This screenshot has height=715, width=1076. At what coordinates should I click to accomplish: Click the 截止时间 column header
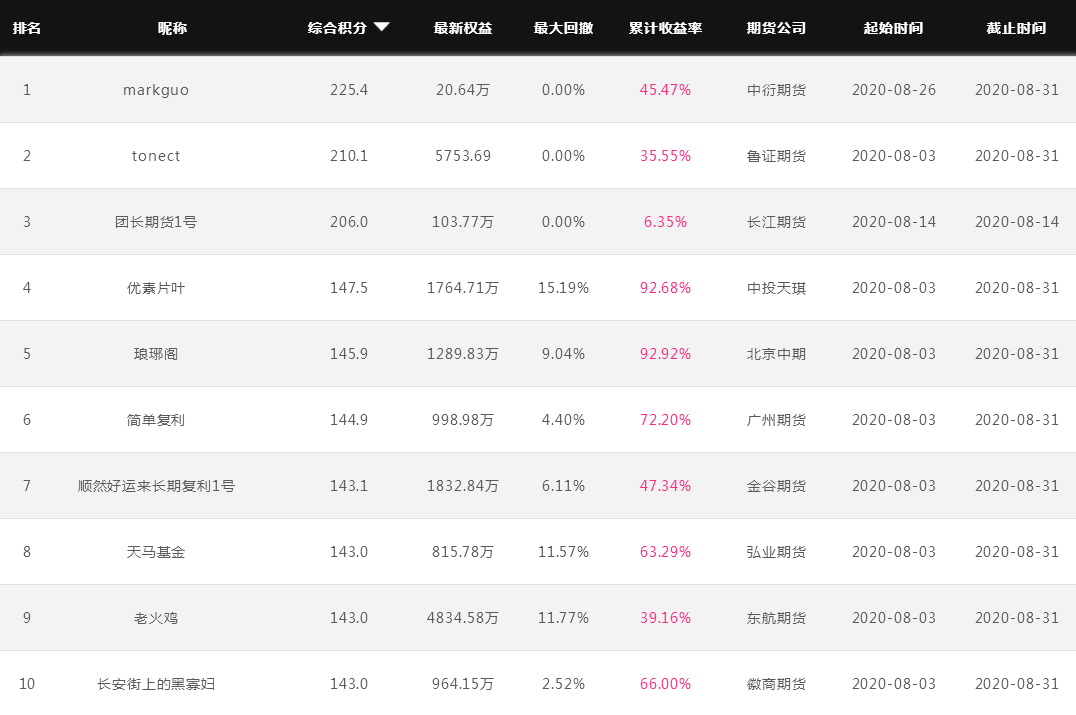pos(1016,28)
